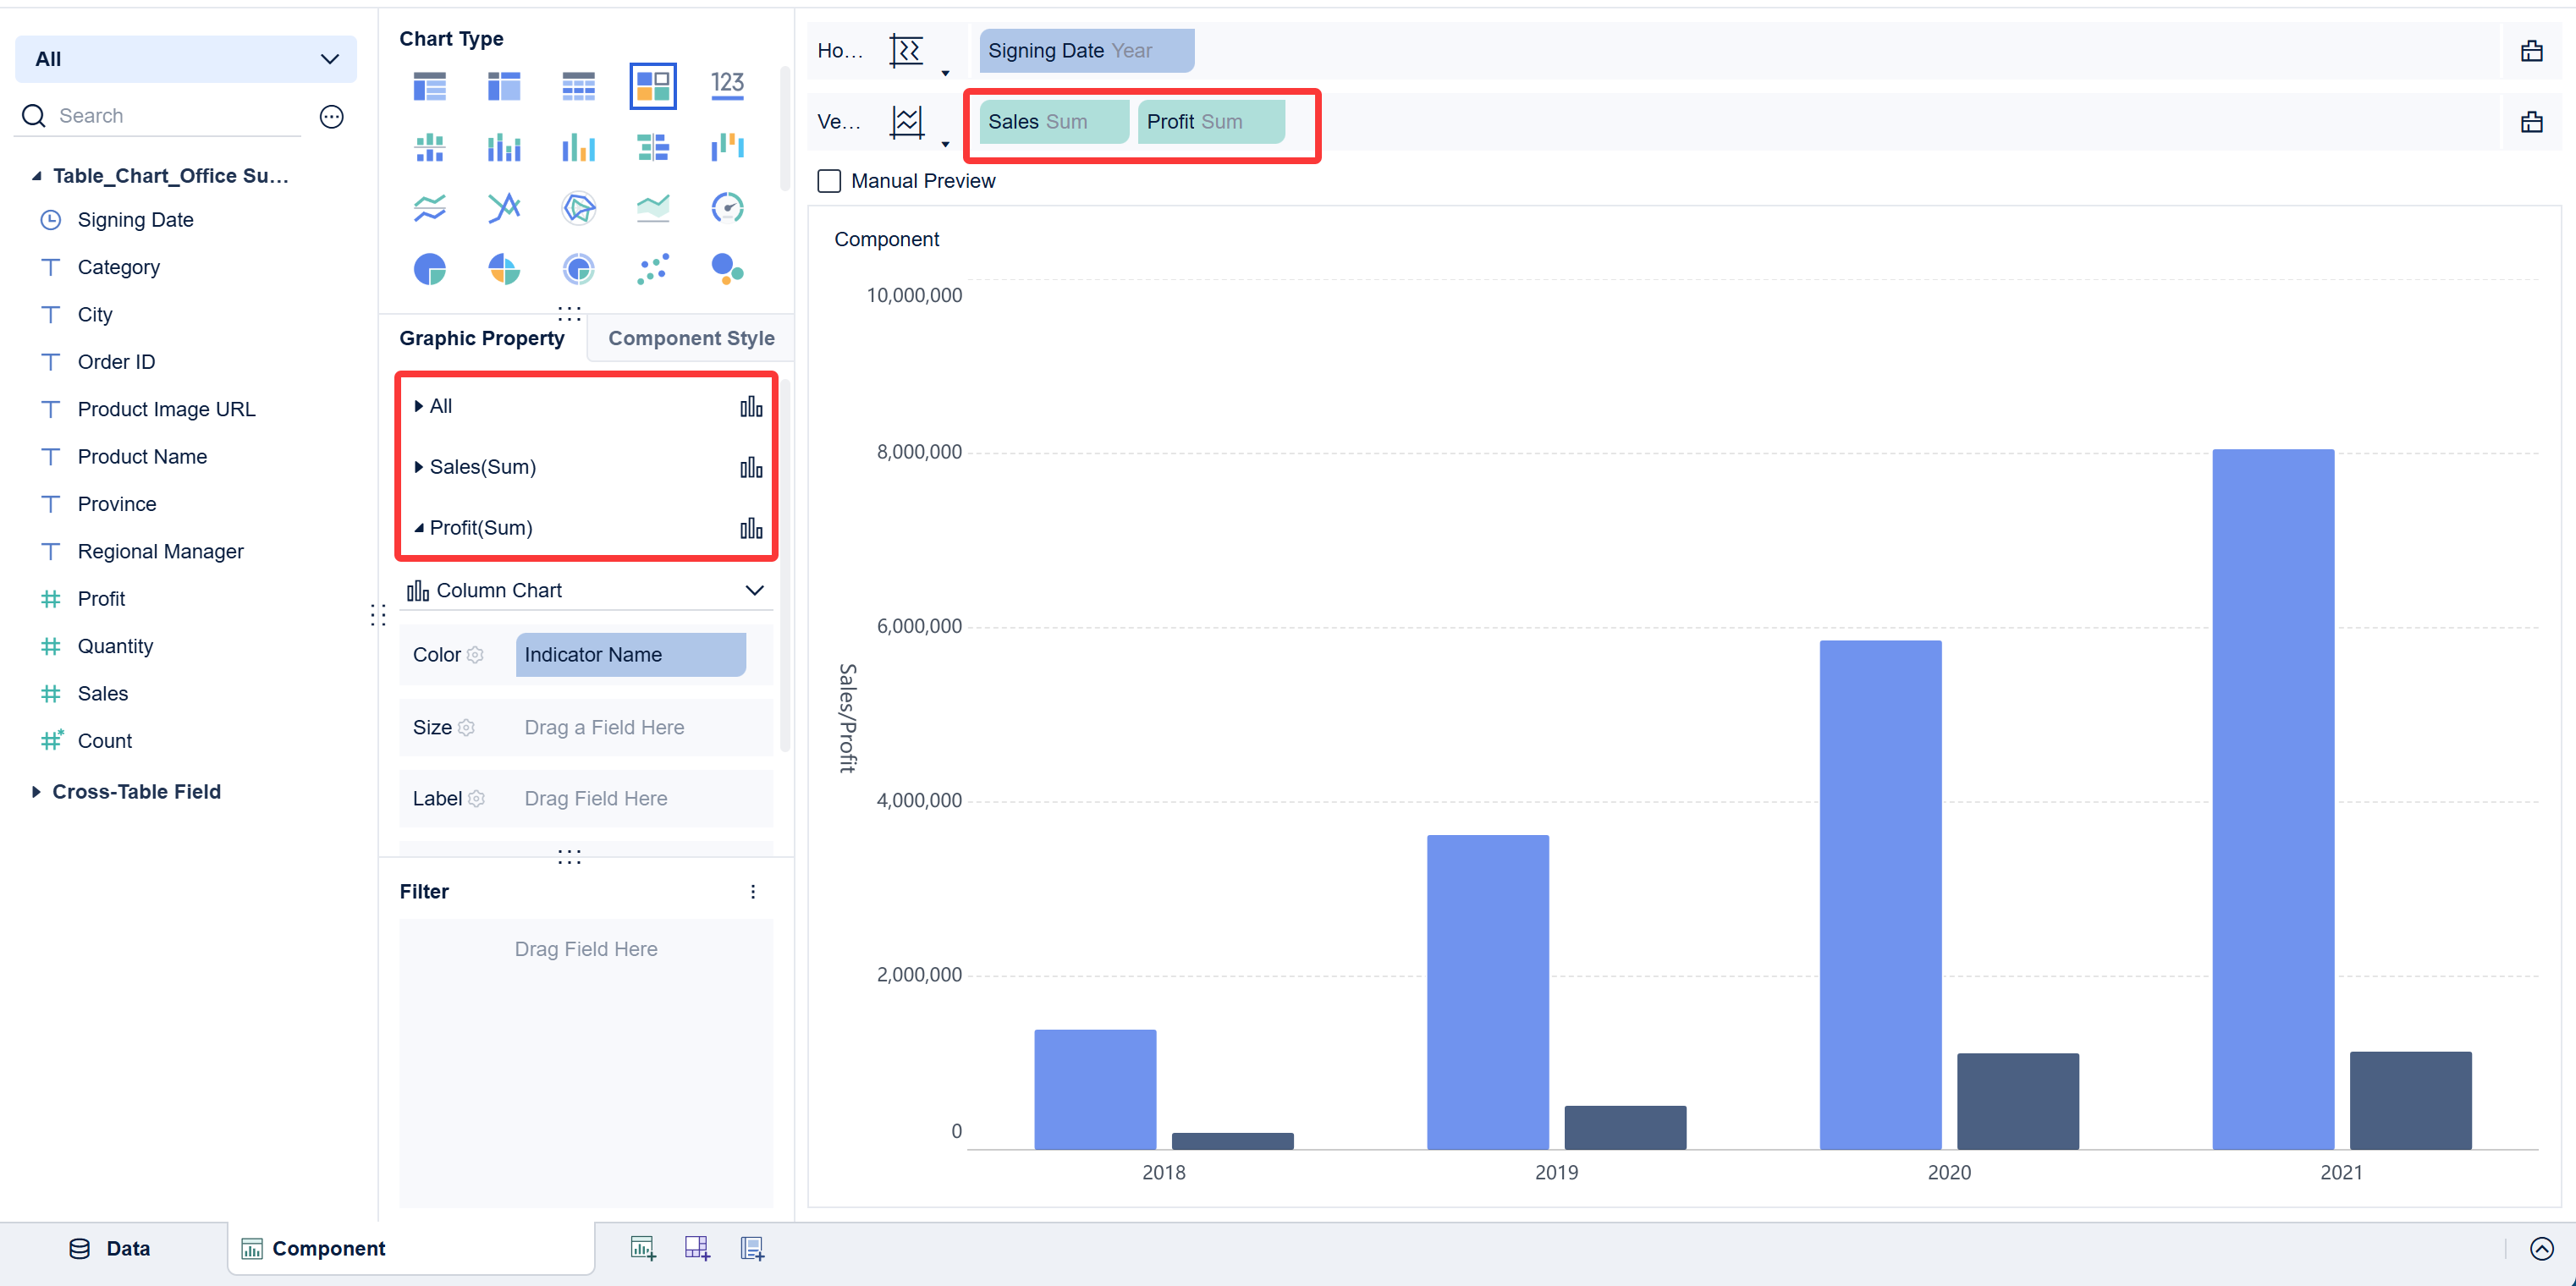Collapse the Profit(Sum) property section
Screen dimensions: 2576x1286
(419, 528)
